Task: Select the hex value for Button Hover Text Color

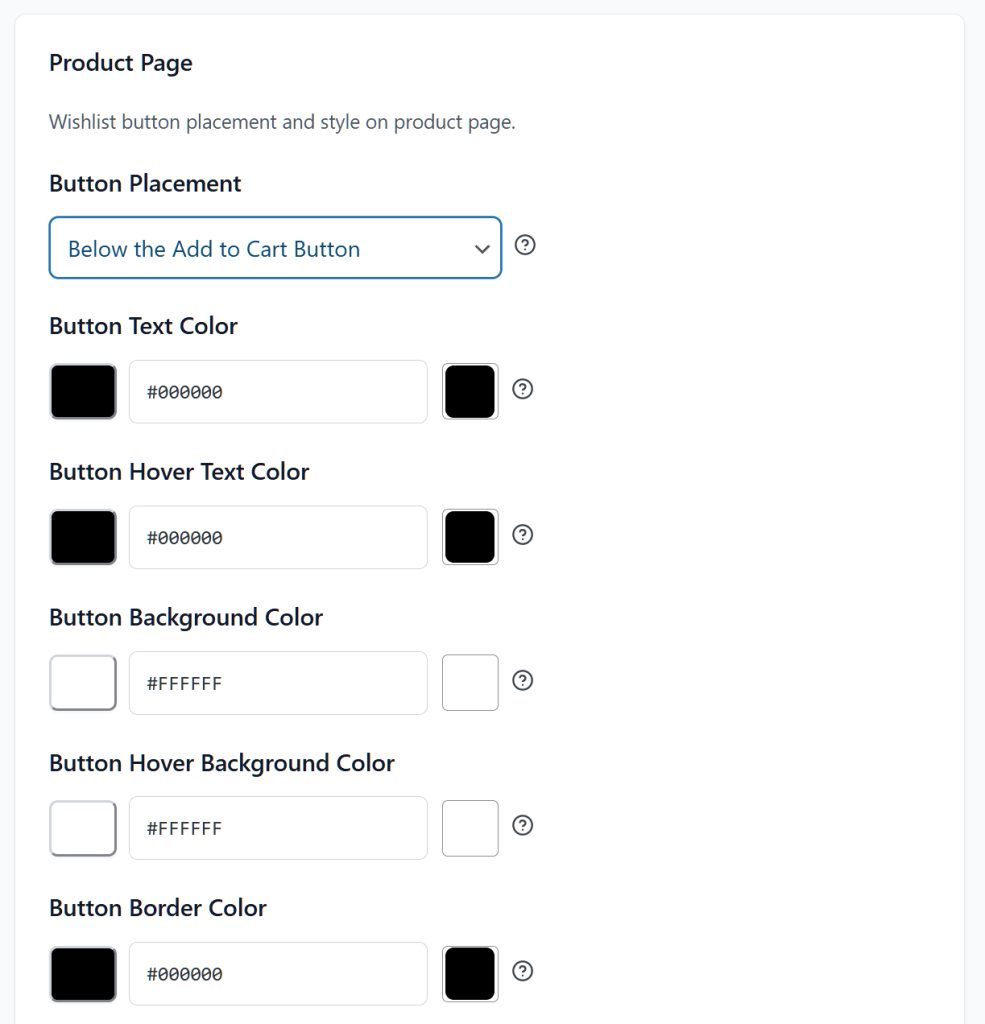Action: pyautogui.click(x=277, y=536)
